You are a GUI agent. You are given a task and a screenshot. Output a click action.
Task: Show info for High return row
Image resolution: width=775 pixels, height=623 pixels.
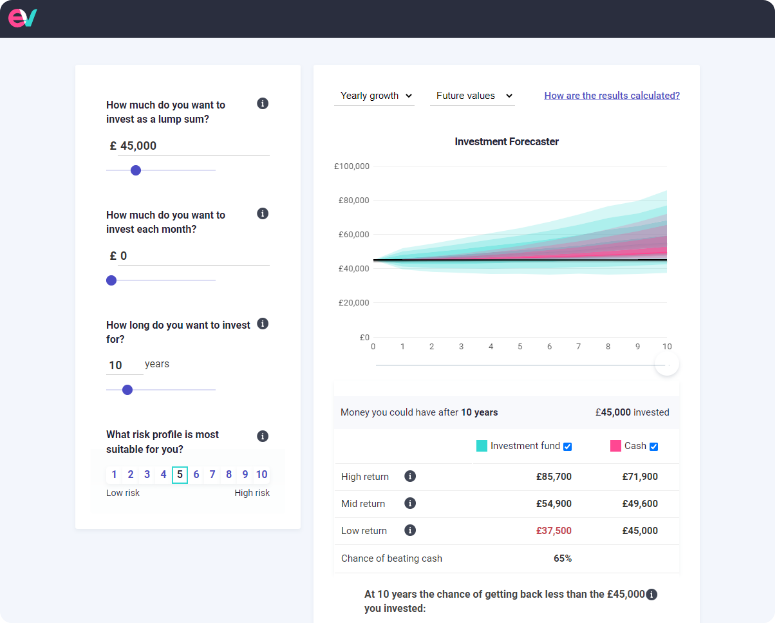[x=410, y=476]
